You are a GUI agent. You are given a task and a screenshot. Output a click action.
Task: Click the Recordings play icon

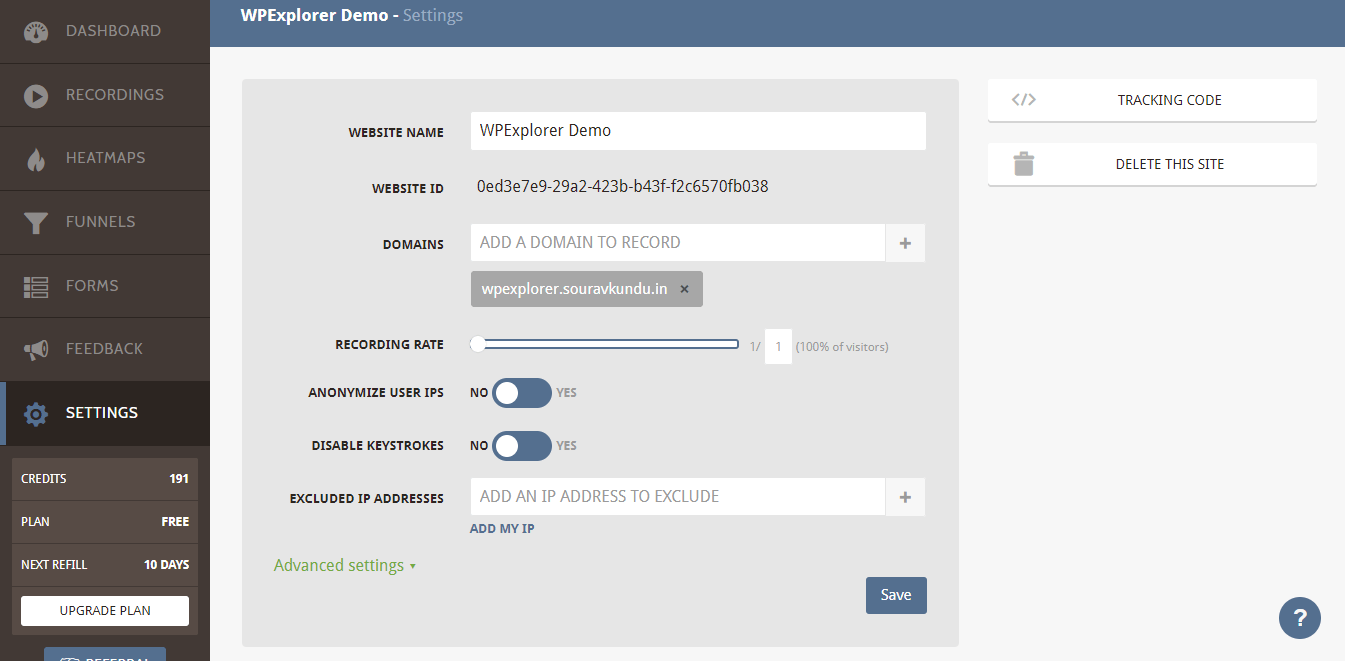click(36, 96)
